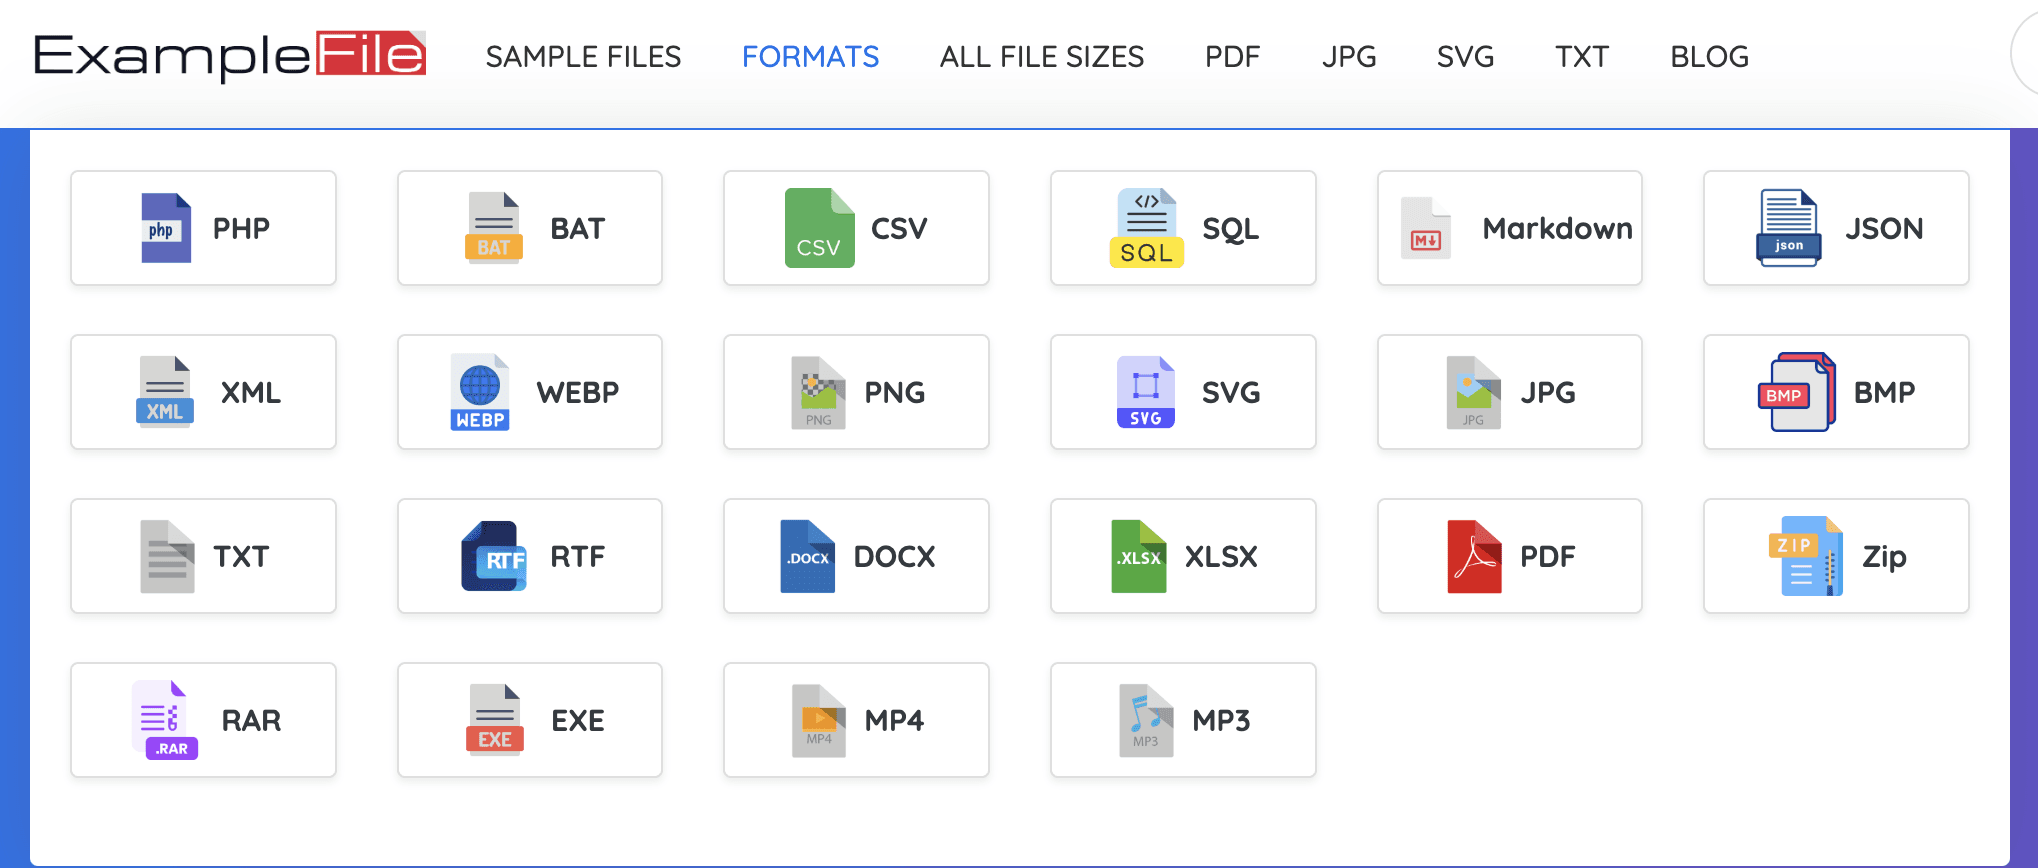Click the yellow SQL file icon
This screenshot has width=2038, height=868.
click(x=1147, y=228)
